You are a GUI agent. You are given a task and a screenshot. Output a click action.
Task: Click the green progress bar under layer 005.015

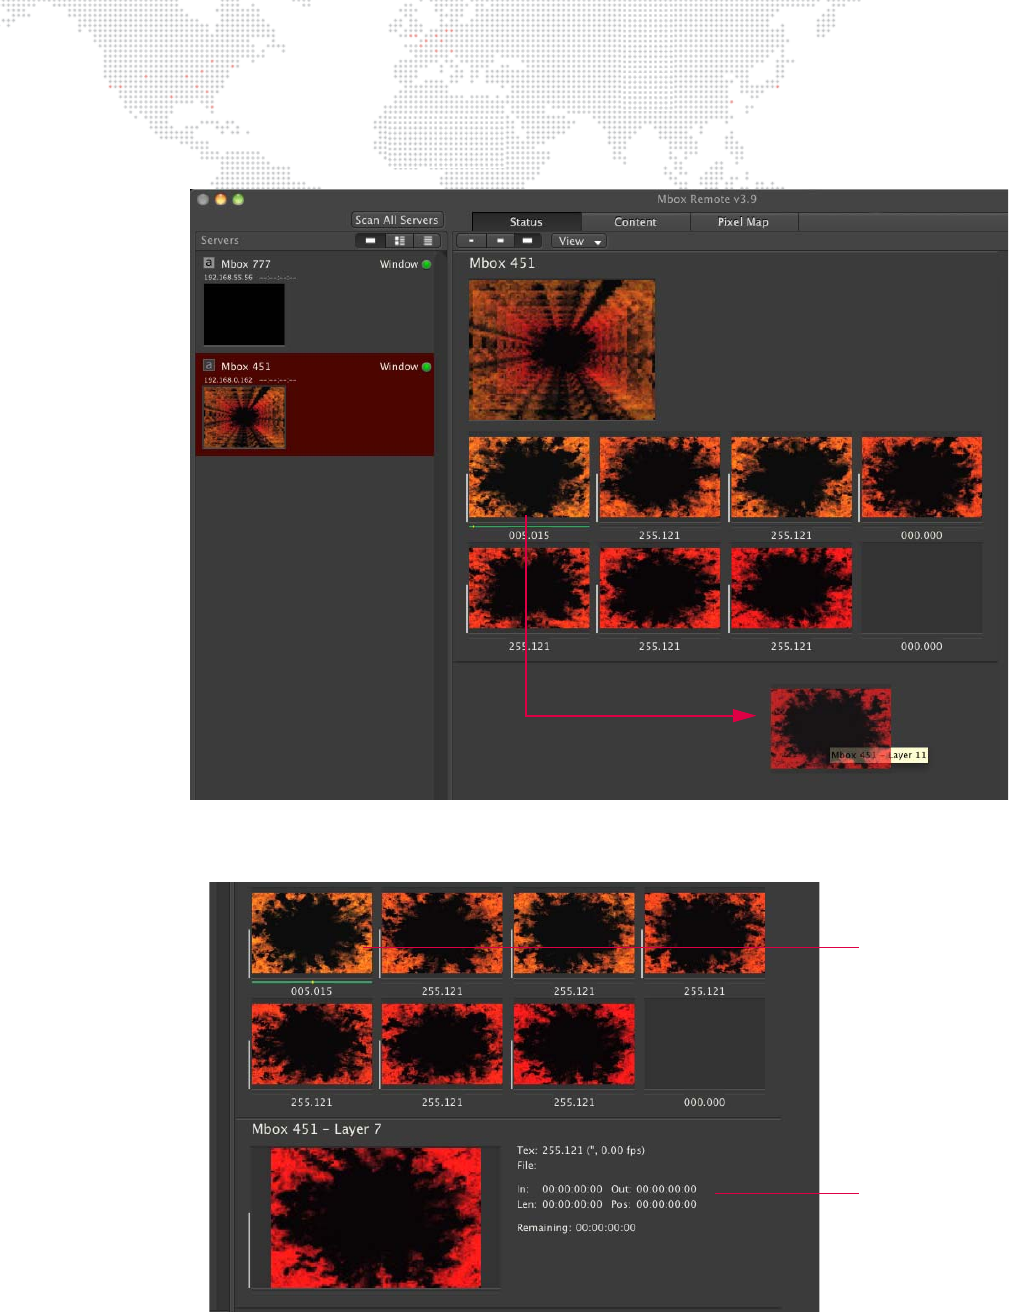[x=529, y=525]
